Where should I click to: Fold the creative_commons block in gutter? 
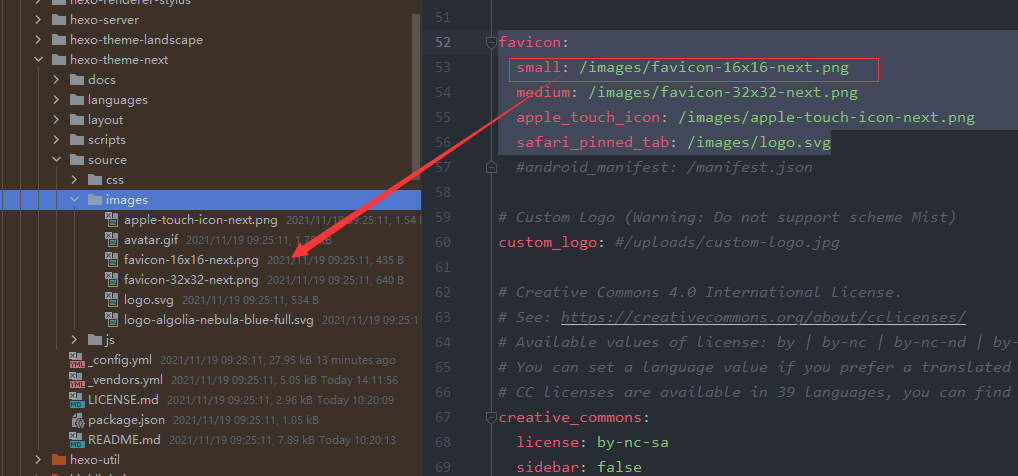(490, 417)
